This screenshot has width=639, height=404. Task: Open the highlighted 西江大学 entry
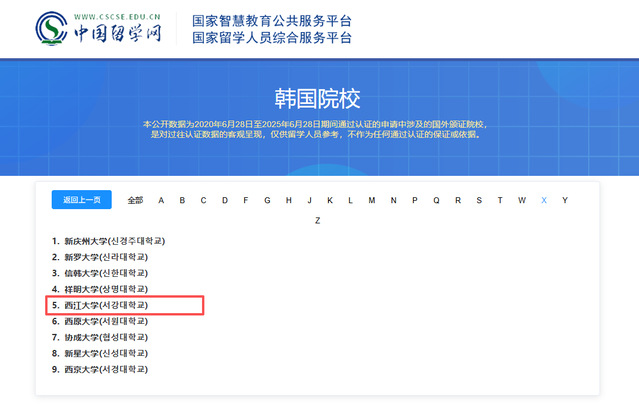100,305
